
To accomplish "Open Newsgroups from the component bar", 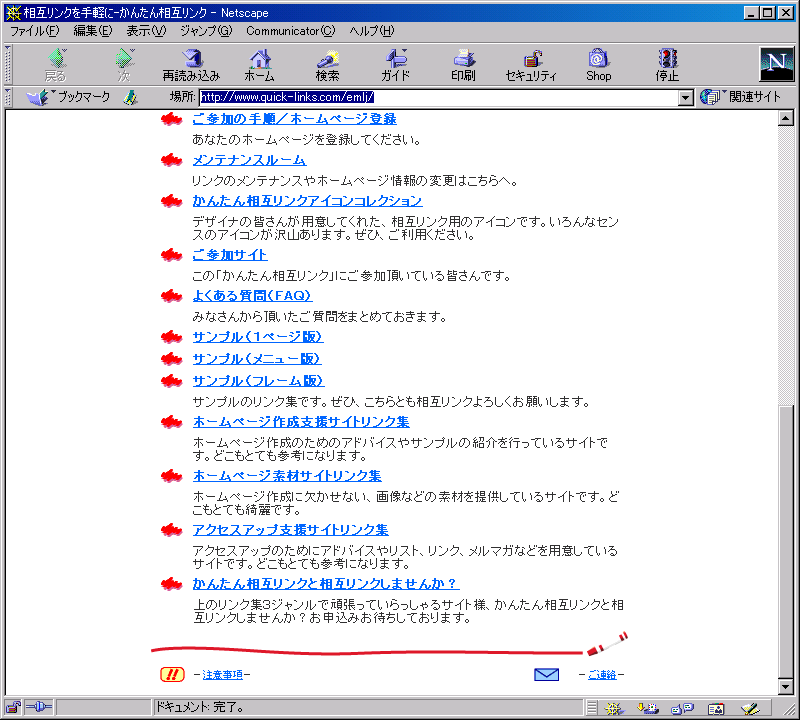I will (682, 708).
